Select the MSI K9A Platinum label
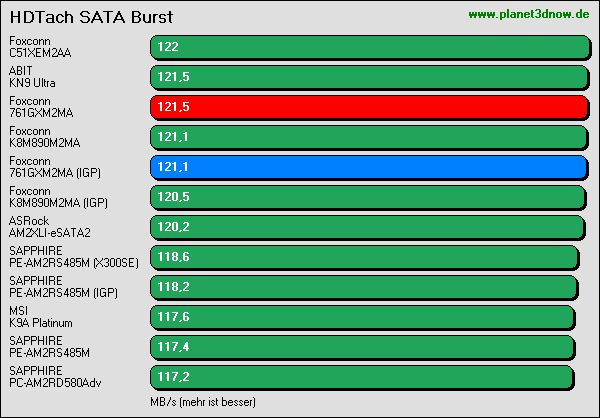 (x=41, y=317)
